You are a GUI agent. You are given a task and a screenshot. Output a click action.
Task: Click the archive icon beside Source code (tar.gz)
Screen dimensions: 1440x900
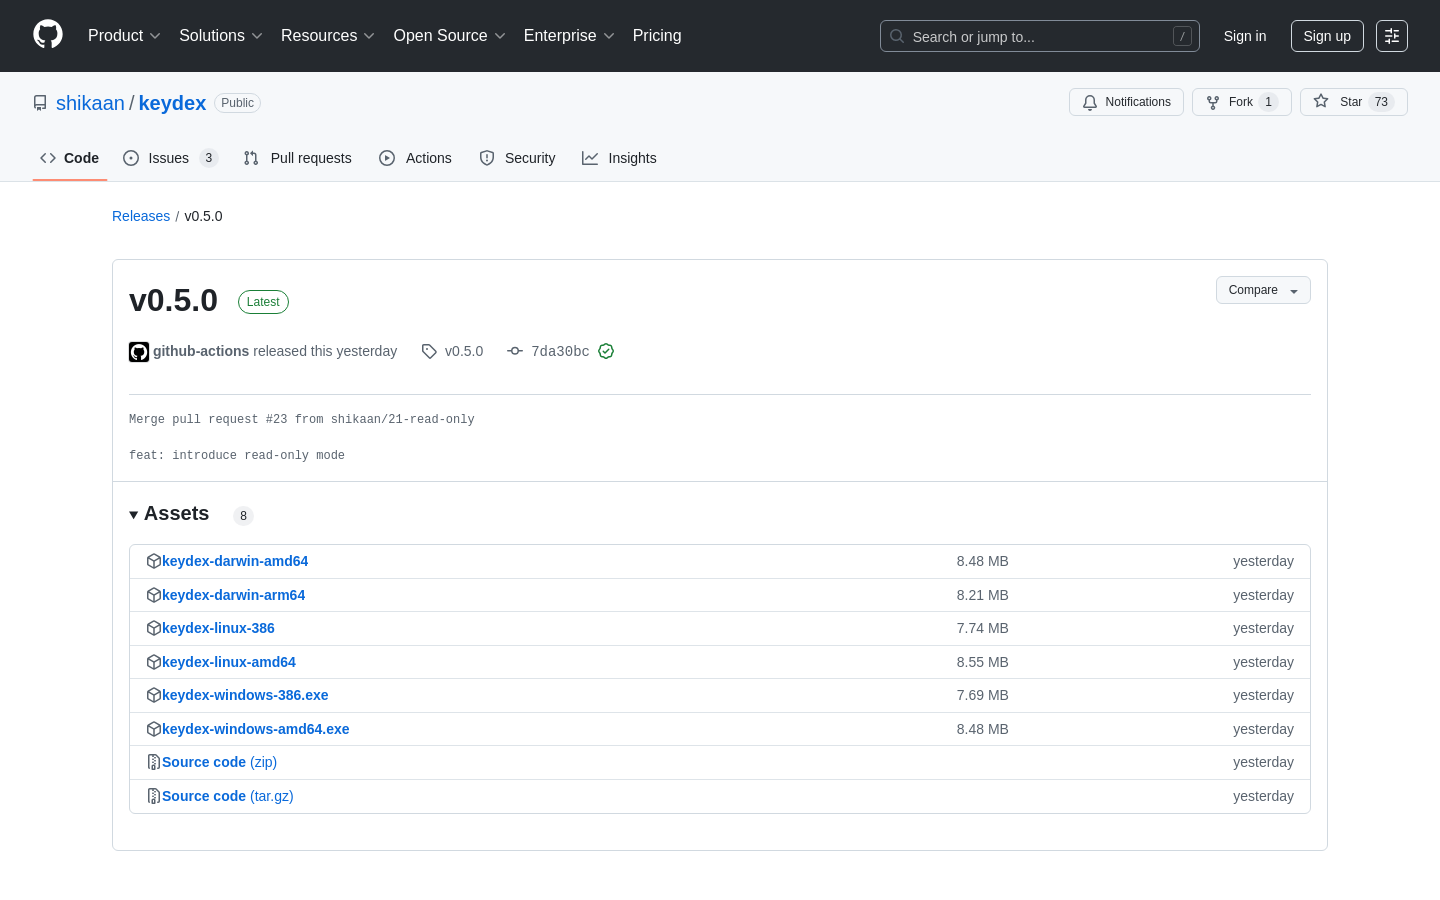pyautogui.click(x=154, y=796)
